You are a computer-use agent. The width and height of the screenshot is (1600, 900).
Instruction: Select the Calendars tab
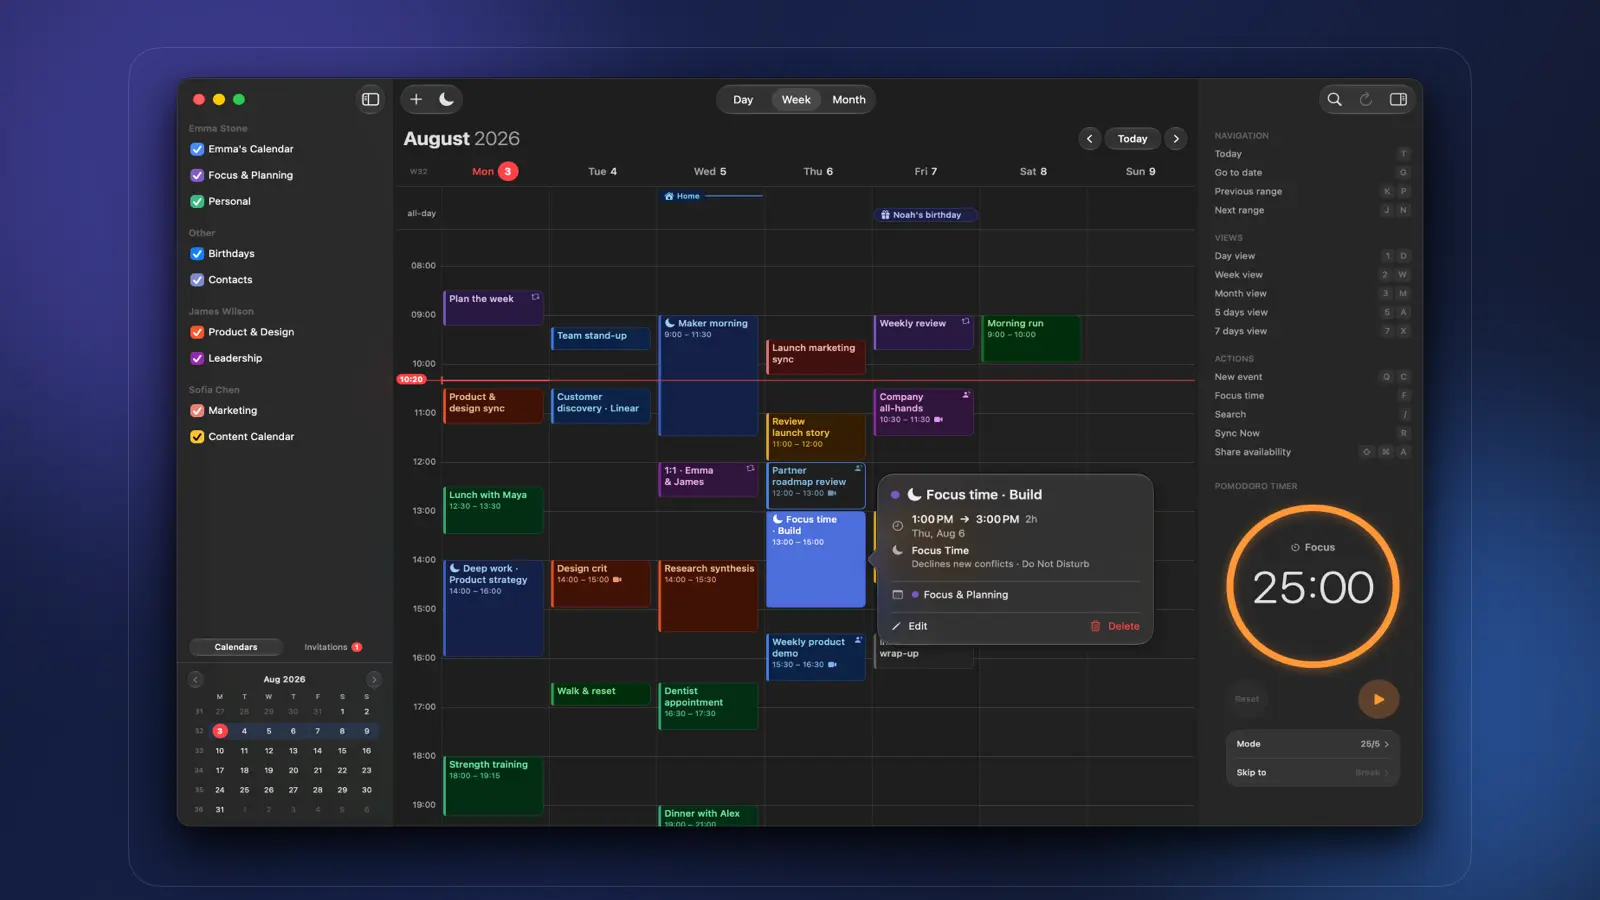tap(236, 647)
